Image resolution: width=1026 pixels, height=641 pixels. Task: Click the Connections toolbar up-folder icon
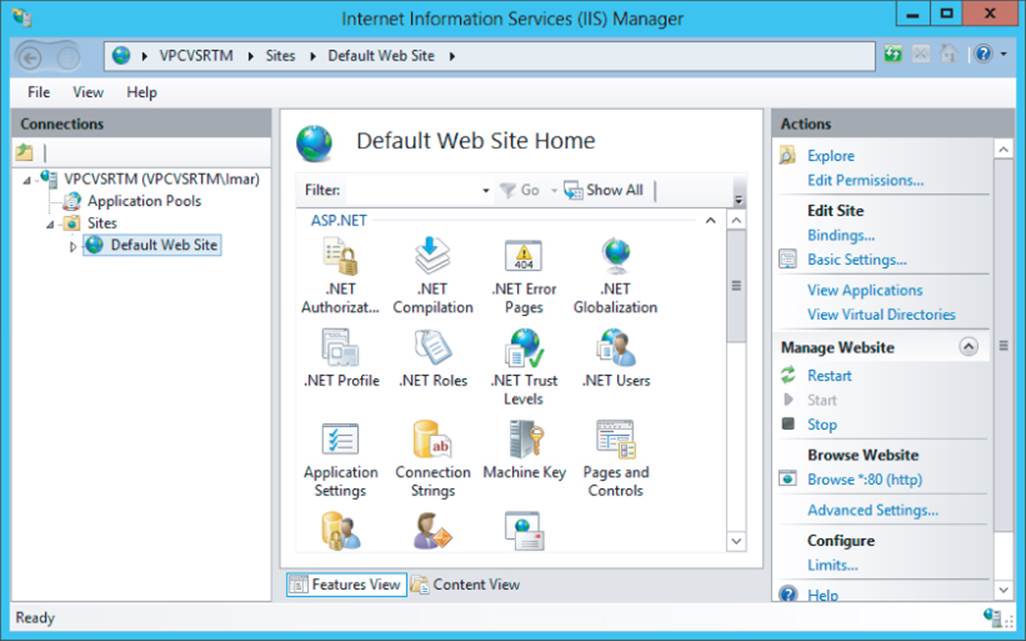point(24,152)
